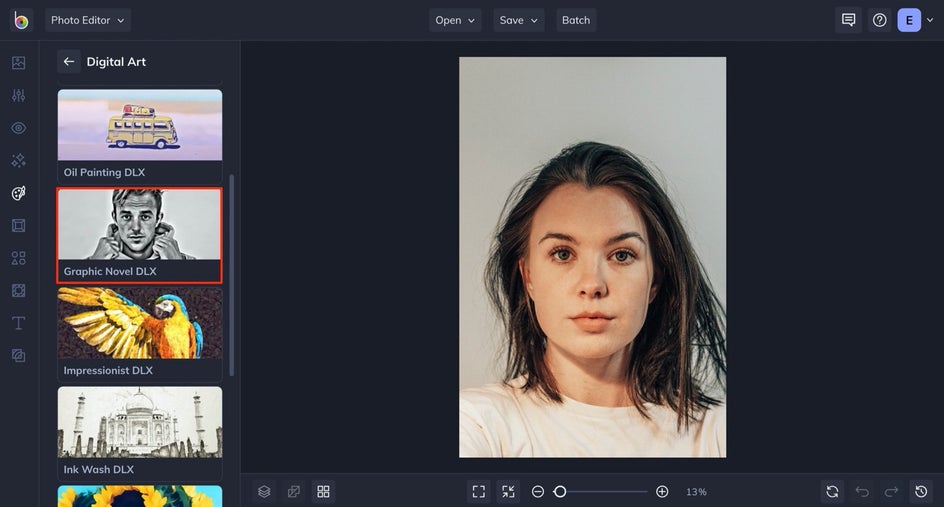The width and height of the screenshot is (944, 507).
Task: Open the account avatar E
Action: 909,20
